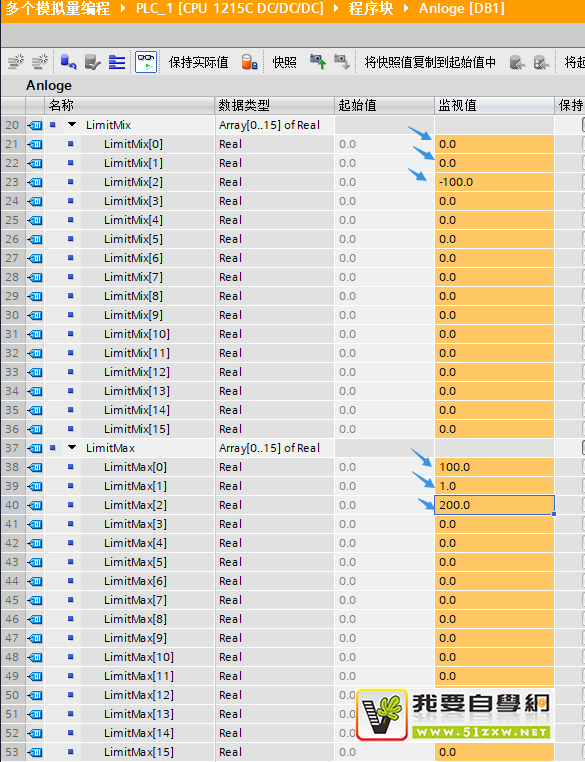Select the LimitMax[0] row tag icon
The height and width of the screenshot is (762, 585).
click(x=35, y=467)
